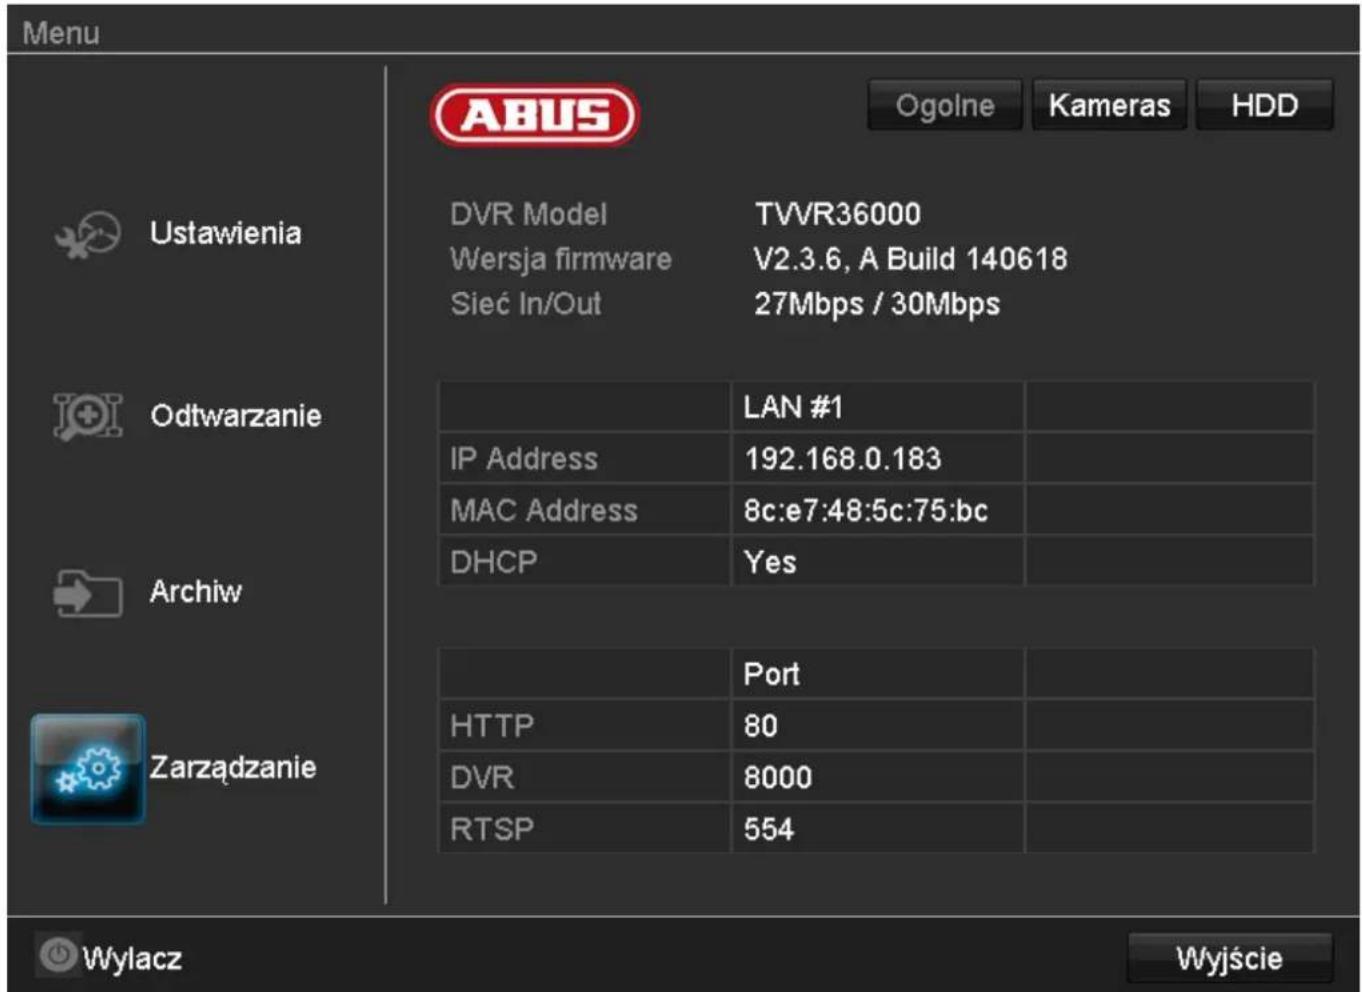Click the TVVR36000 model value

point(838,214)
